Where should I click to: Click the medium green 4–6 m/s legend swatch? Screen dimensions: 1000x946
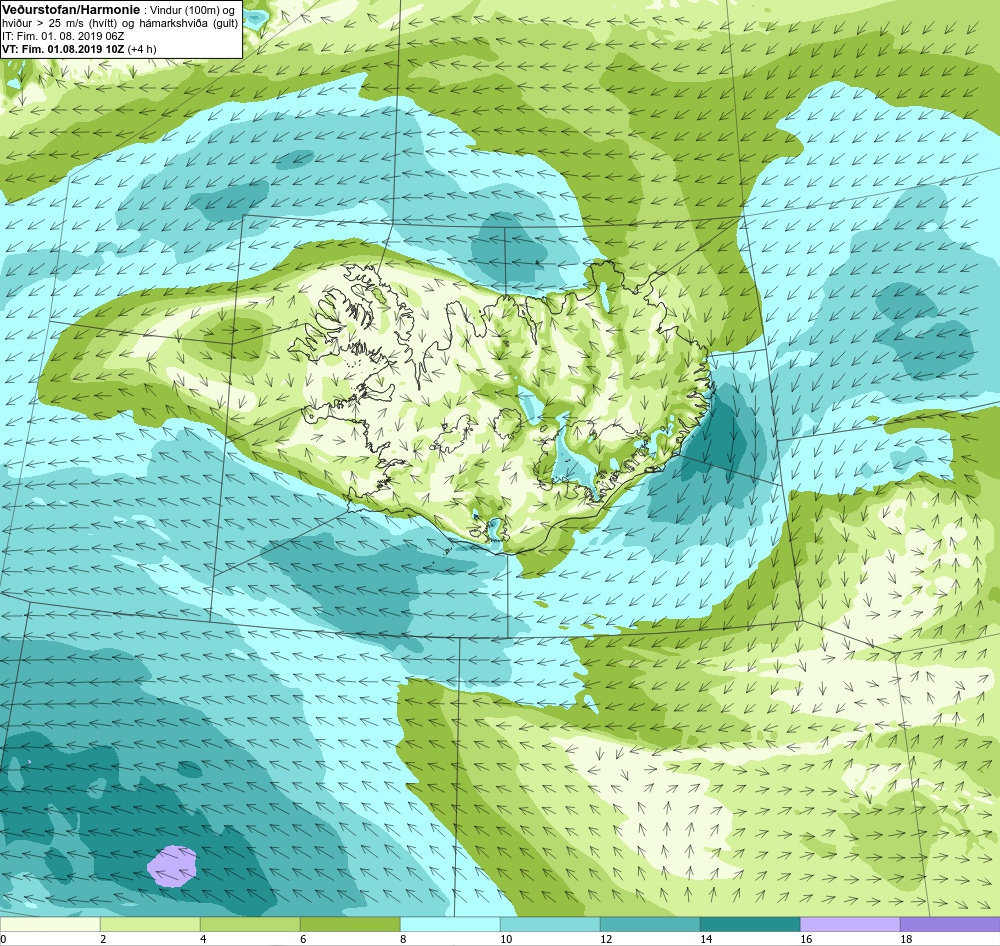(250, 924)
